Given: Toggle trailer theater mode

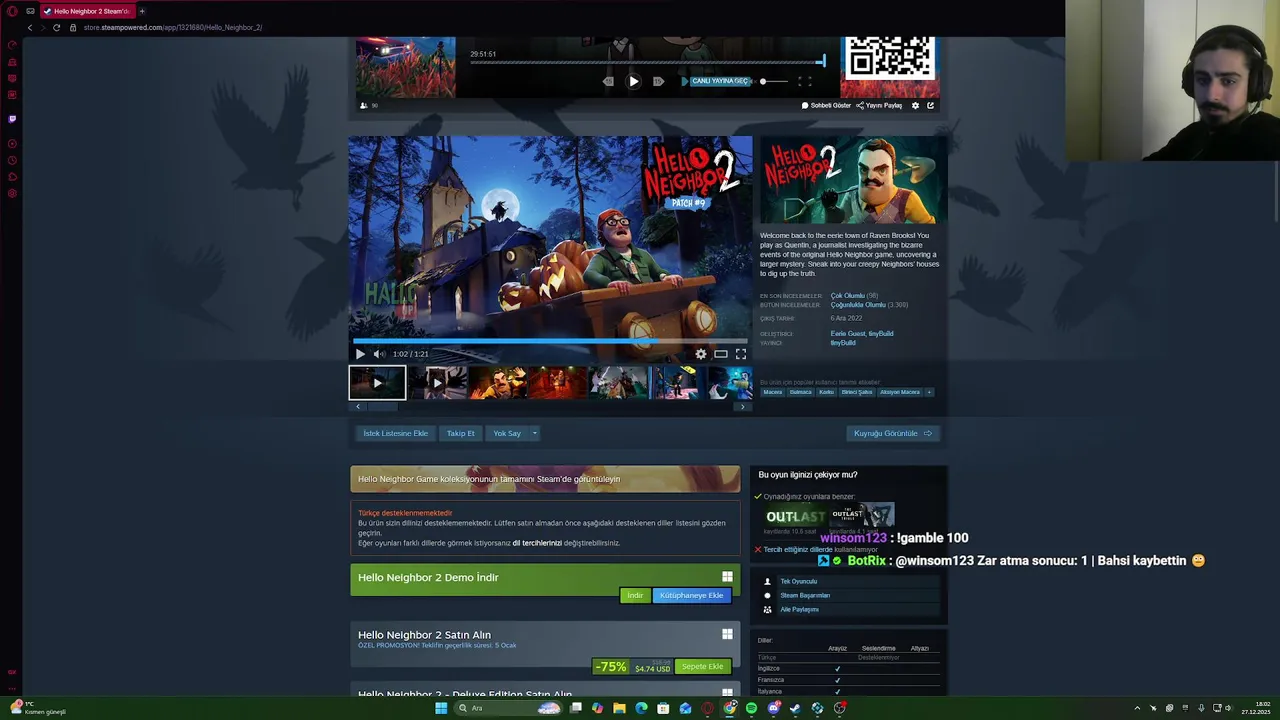Looking at the screenshot, I should [721, 354].
